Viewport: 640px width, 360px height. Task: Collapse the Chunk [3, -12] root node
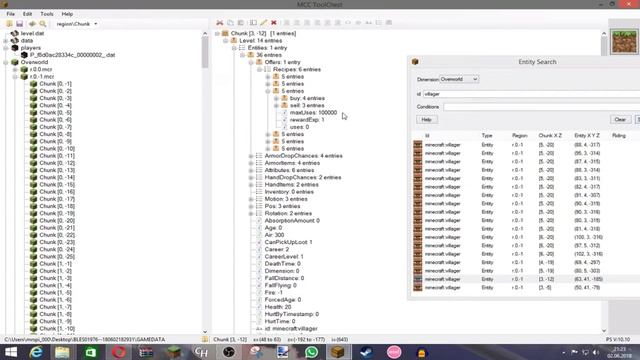218,33
